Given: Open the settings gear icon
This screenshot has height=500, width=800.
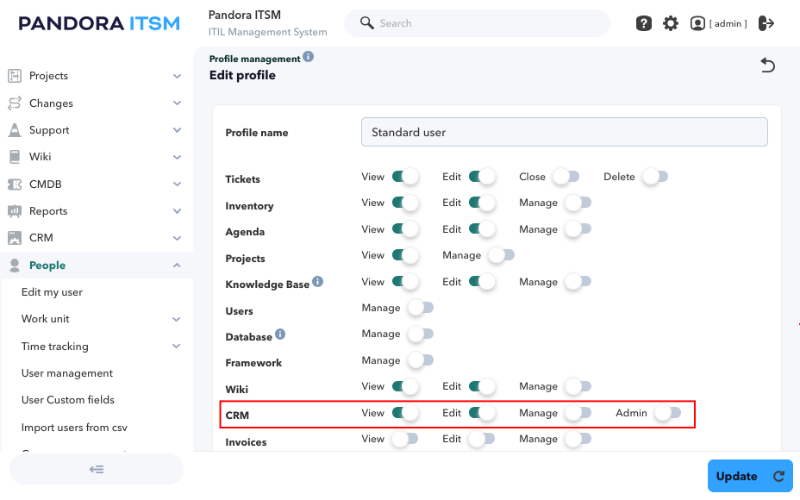Looking at the screenshot, I should (670, 23).
